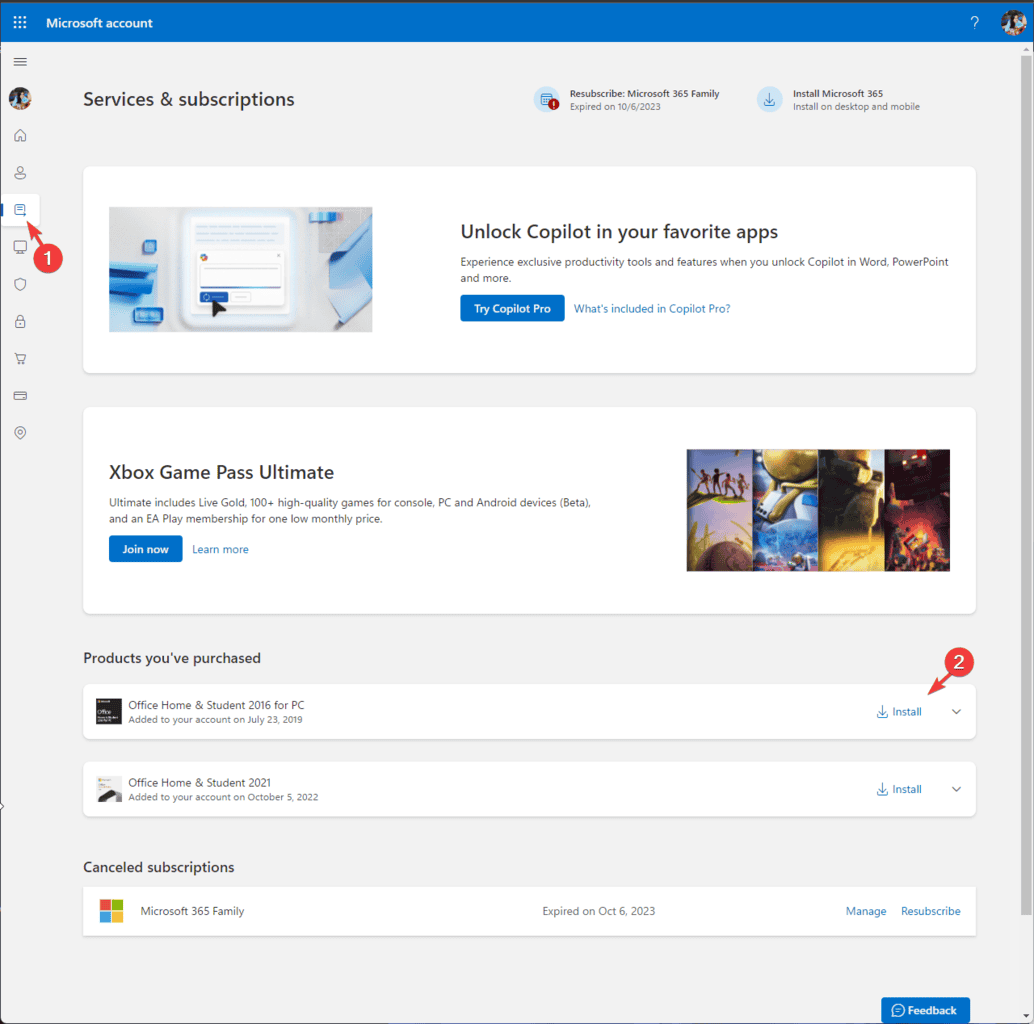
Task: Click the help question mark icon
Action: [975, 22]
